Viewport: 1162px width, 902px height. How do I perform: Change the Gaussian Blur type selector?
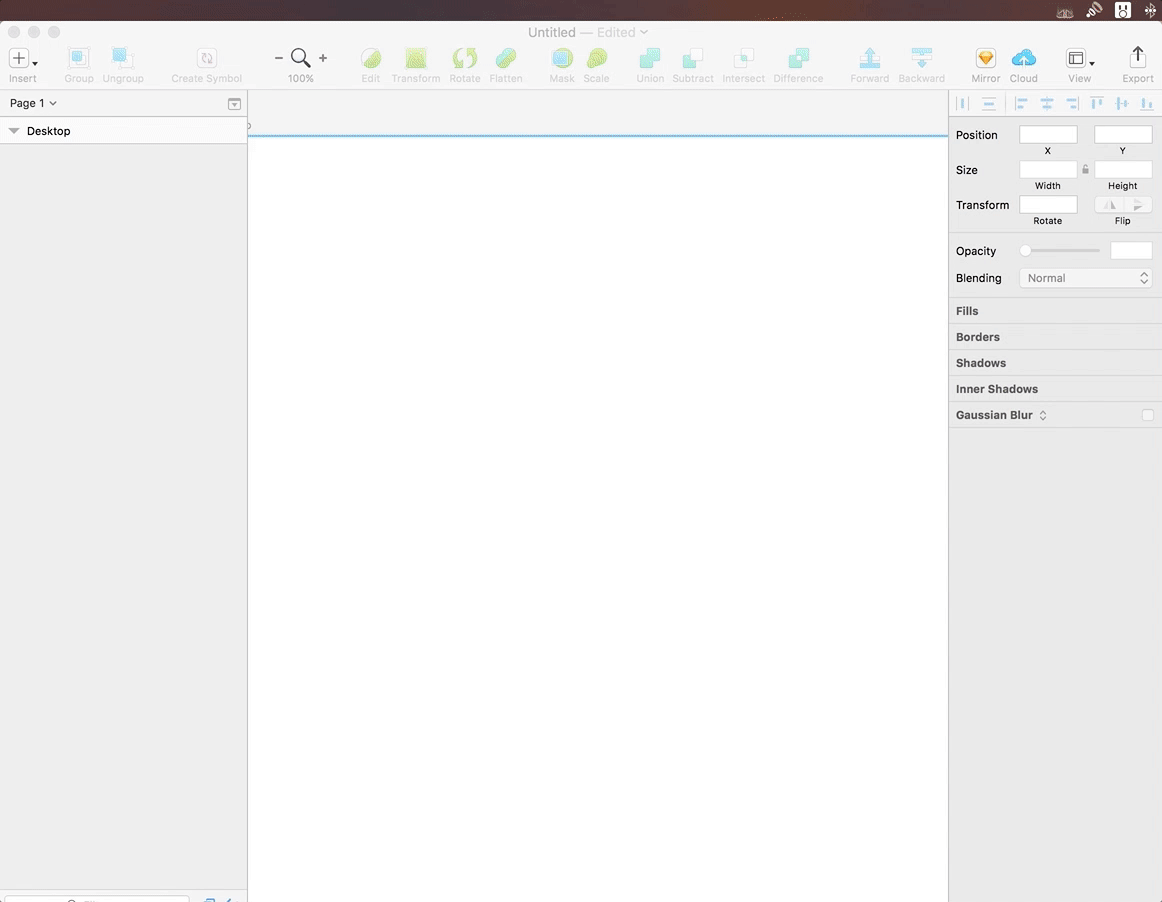pos(1043,415)
